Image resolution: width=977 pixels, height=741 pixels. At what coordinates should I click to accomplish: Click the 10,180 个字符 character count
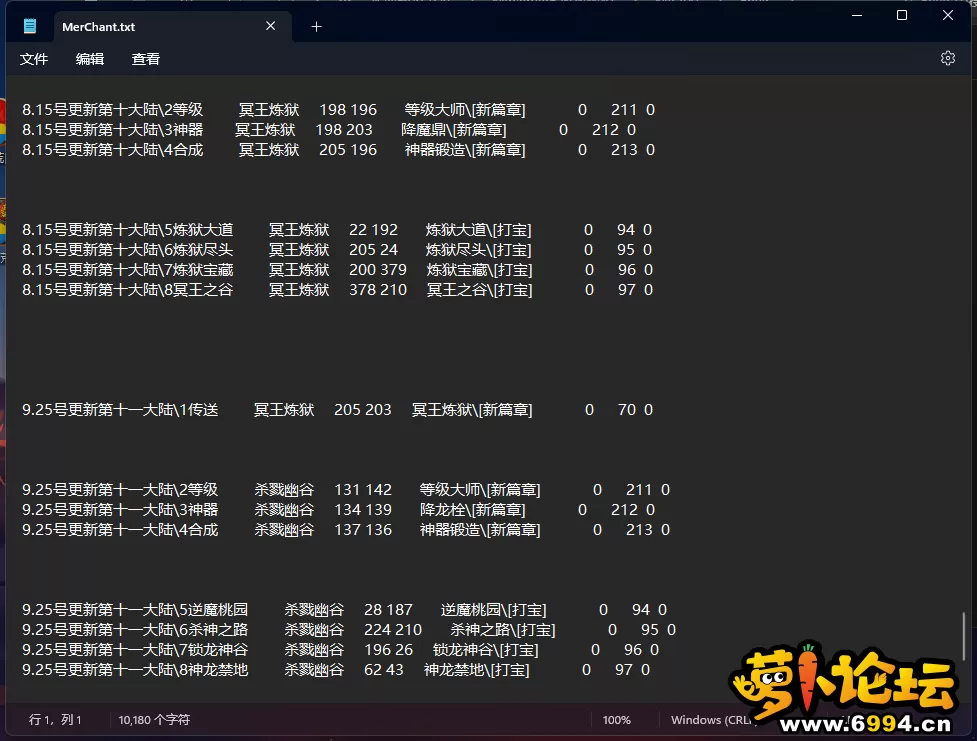(x=154, y=720)
